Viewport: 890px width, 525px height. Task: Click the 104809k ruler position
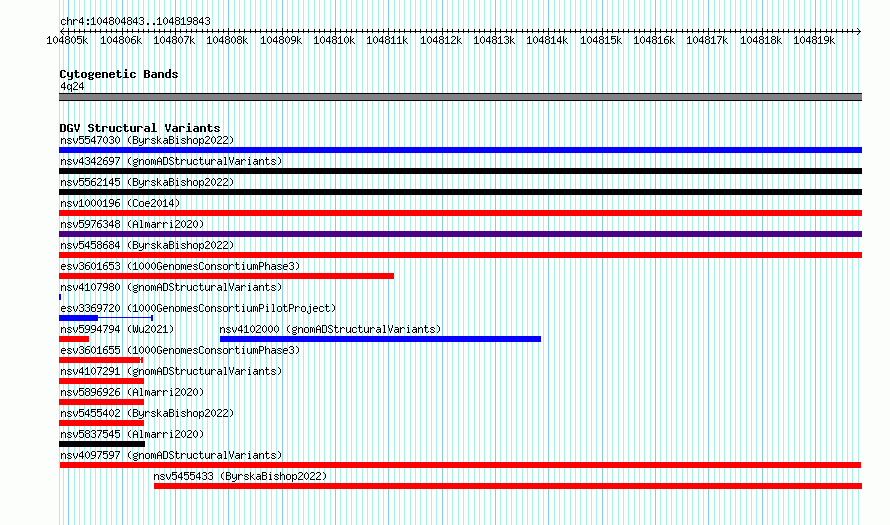click(281, 40)
